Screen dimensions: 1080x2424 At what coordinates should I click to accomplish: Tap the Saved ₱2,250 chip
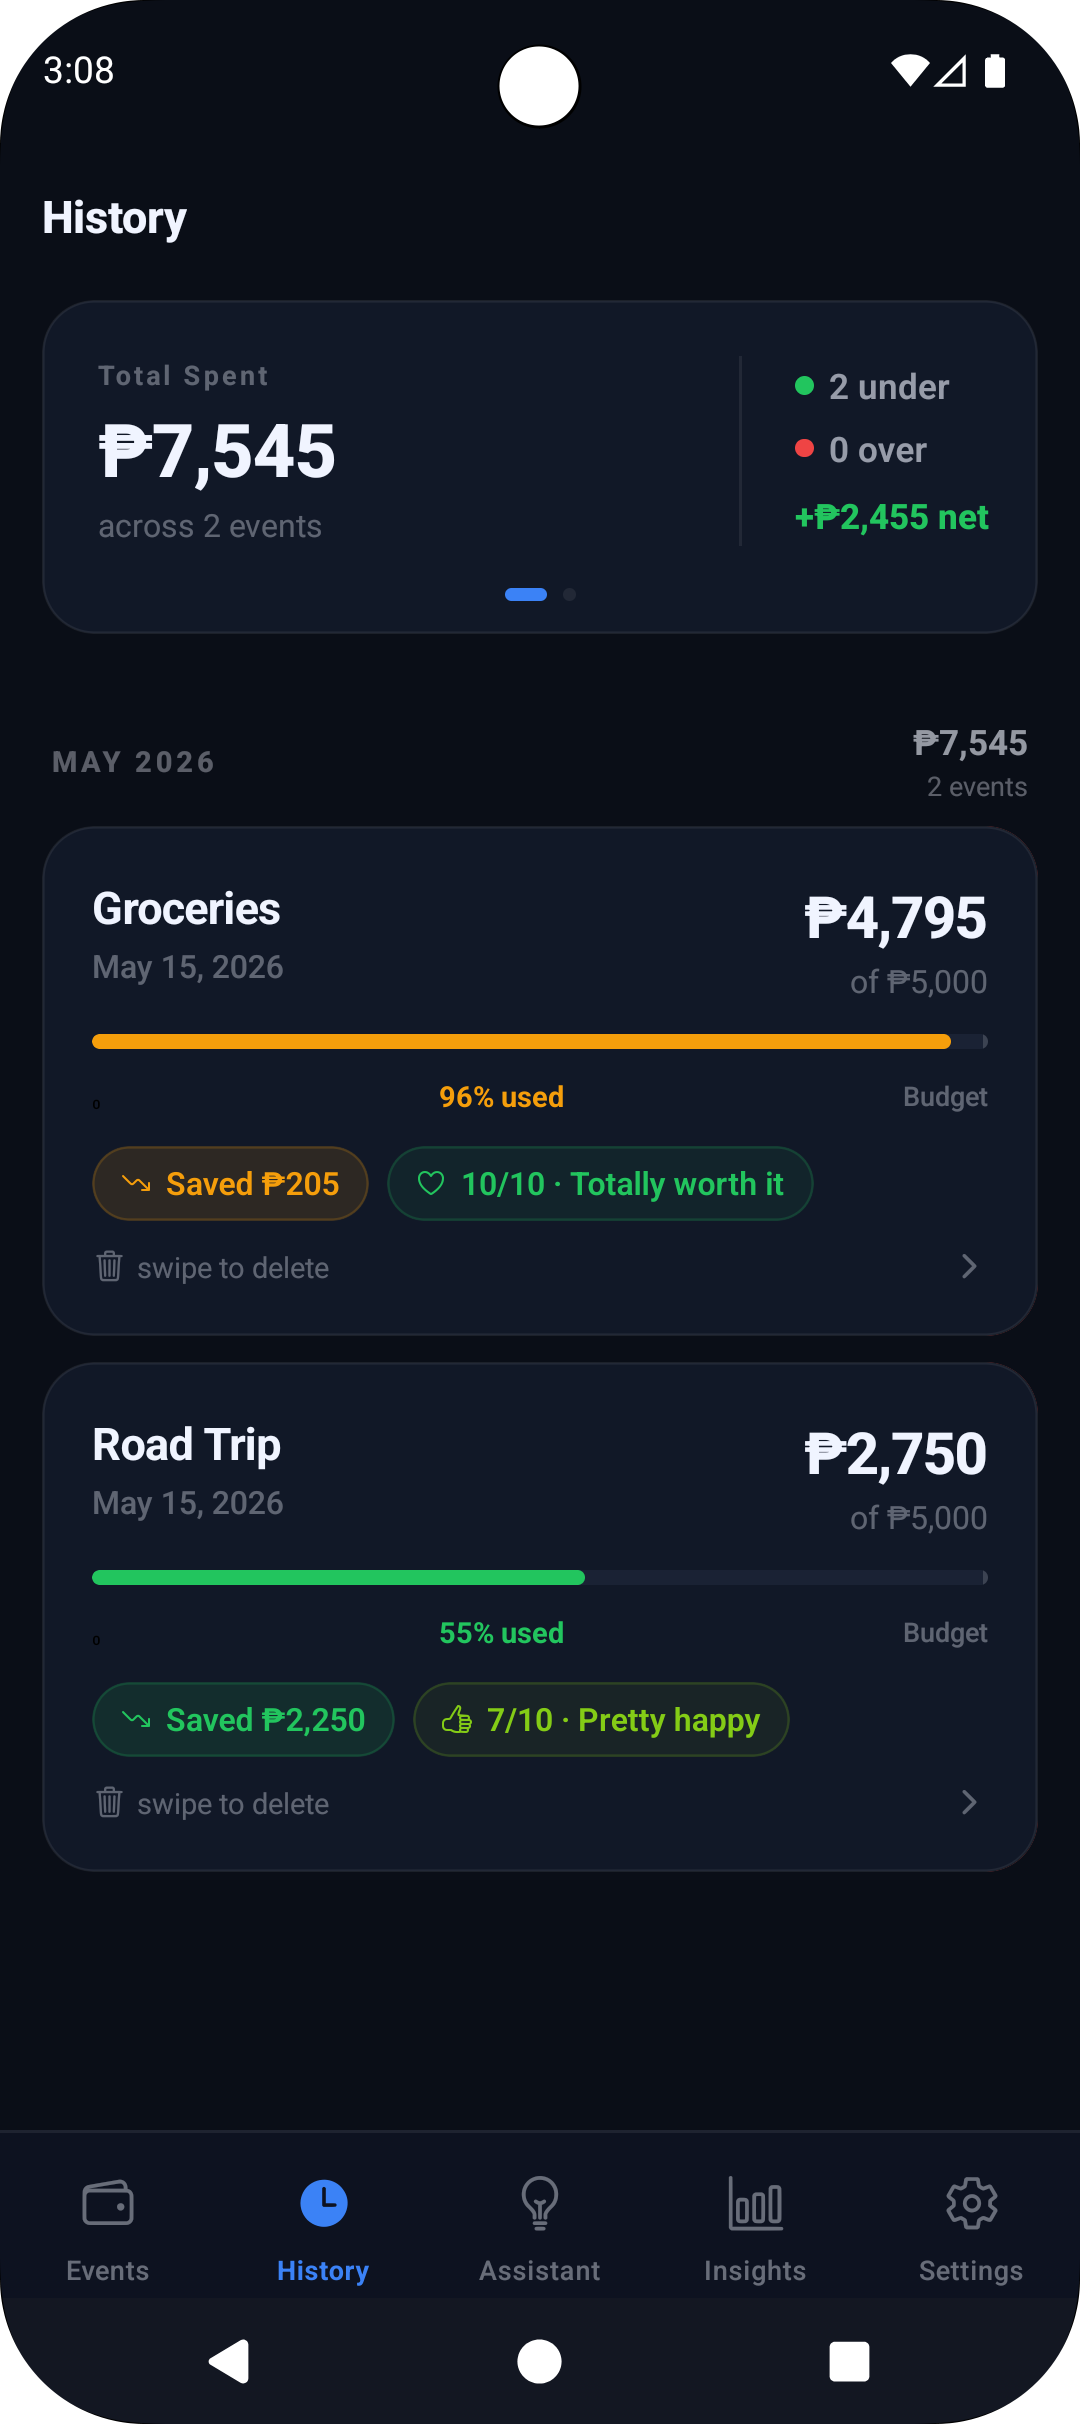tap(243, 1719)
